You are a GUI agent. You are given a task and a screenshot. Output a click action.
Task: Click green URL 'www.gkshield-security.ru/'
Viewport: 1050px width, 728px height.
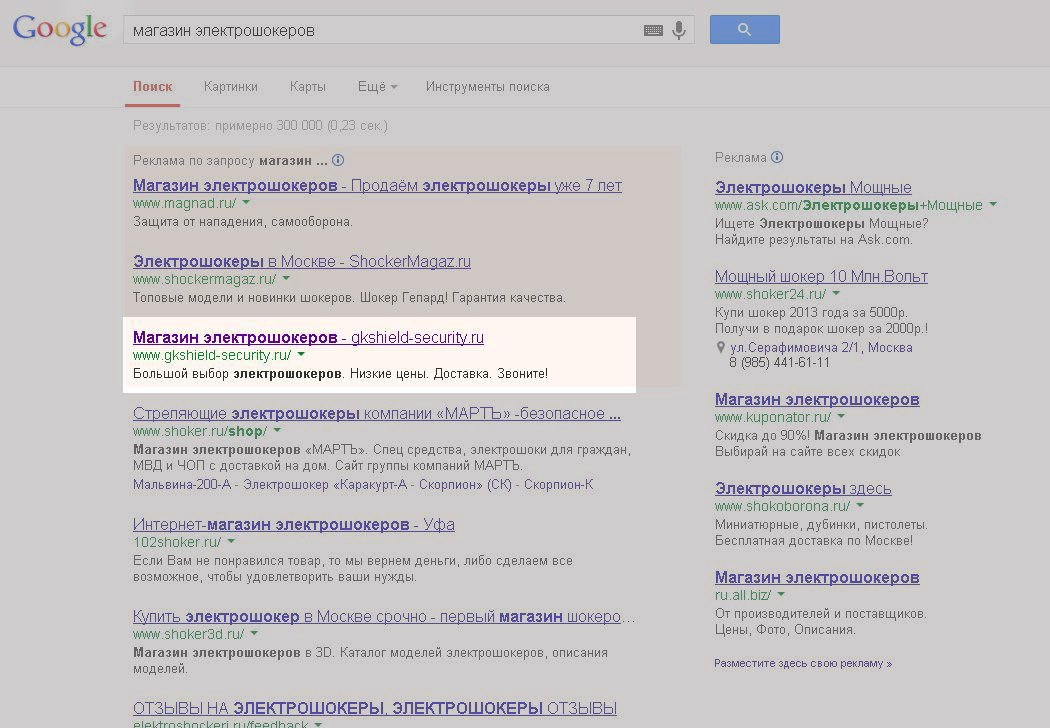tap(212, 355)
